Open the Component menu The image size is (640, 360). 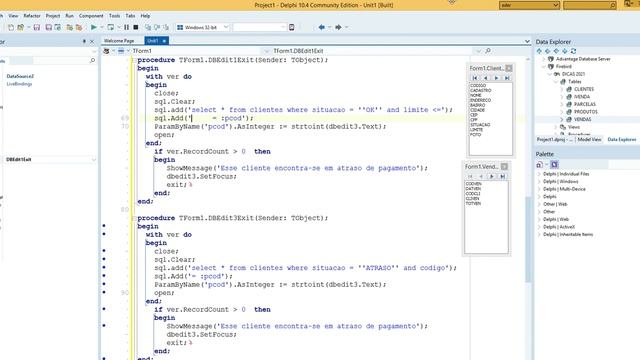point(91,16)
